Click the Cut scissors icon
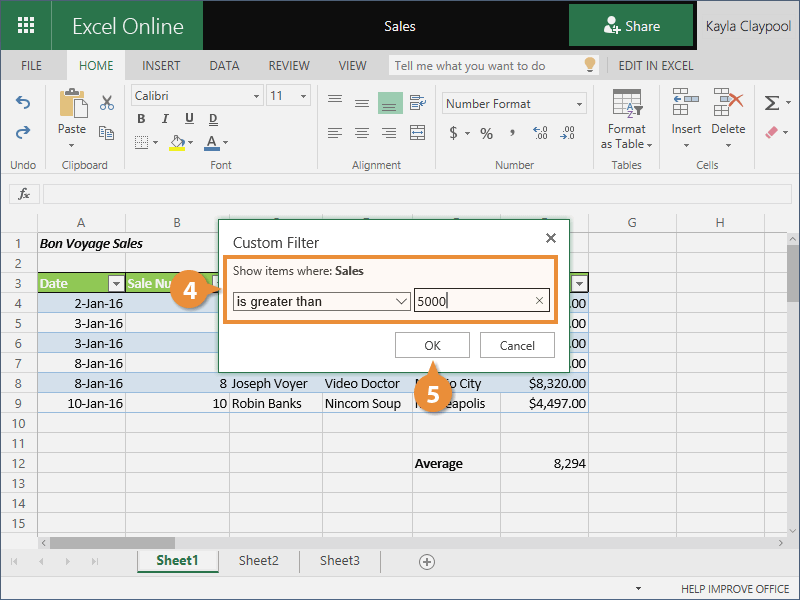The width and height of the screenshot is (800, 600). point(107,103)
